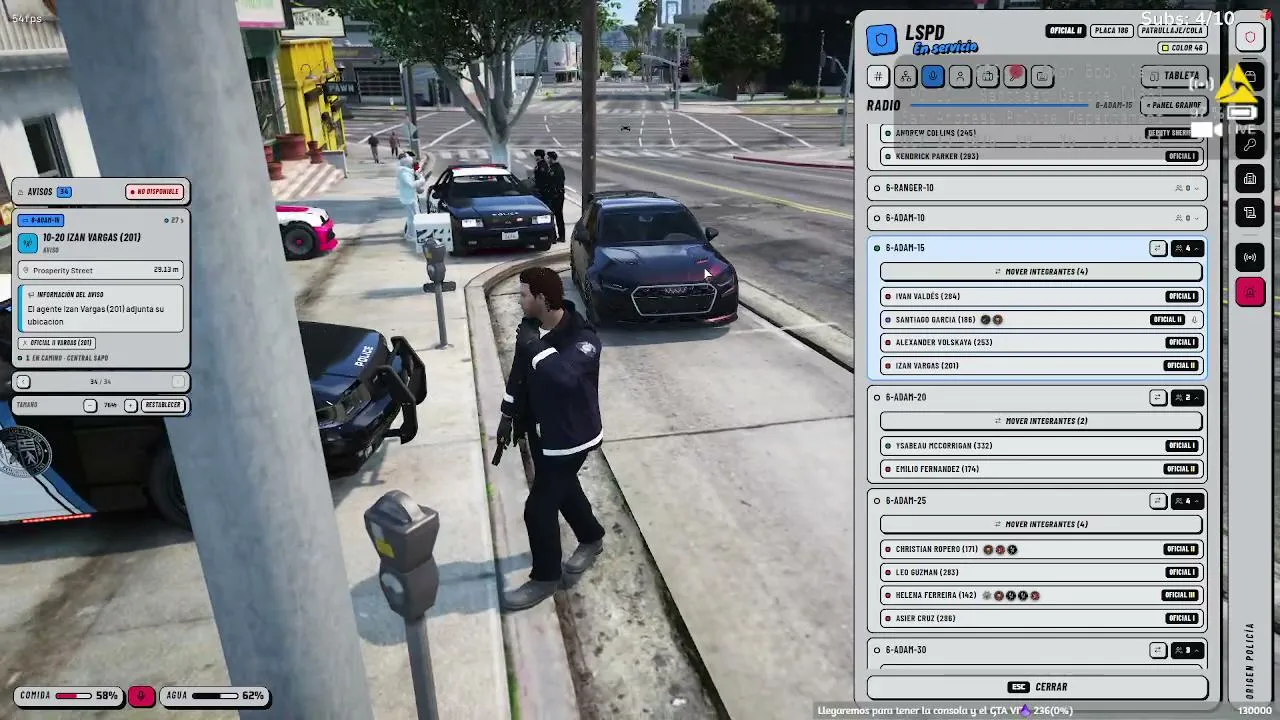Select the radio microphone tab icon
The image size is (1280, 720).
tap(933, 77)
